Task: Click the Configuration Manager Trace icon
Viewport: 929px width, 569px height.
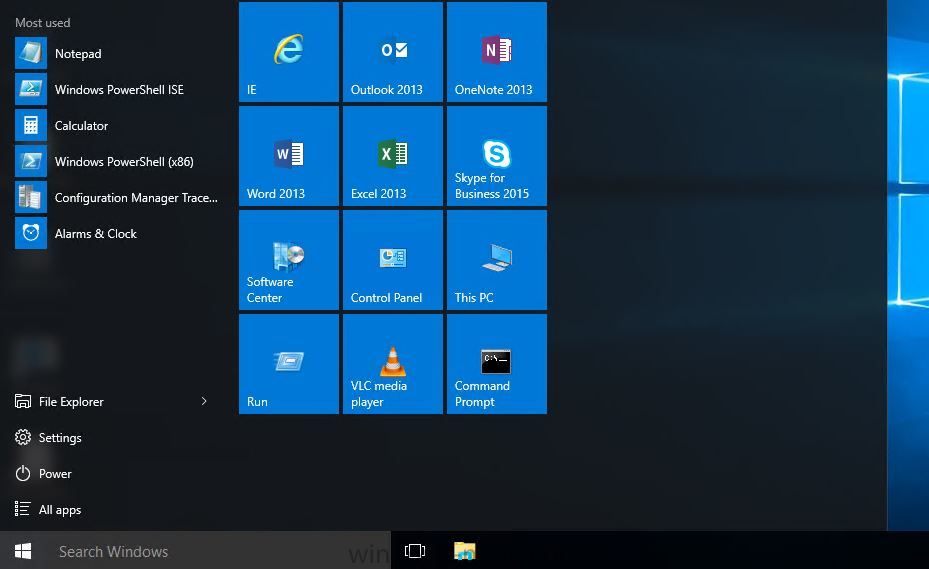Action: coord(31,197)
